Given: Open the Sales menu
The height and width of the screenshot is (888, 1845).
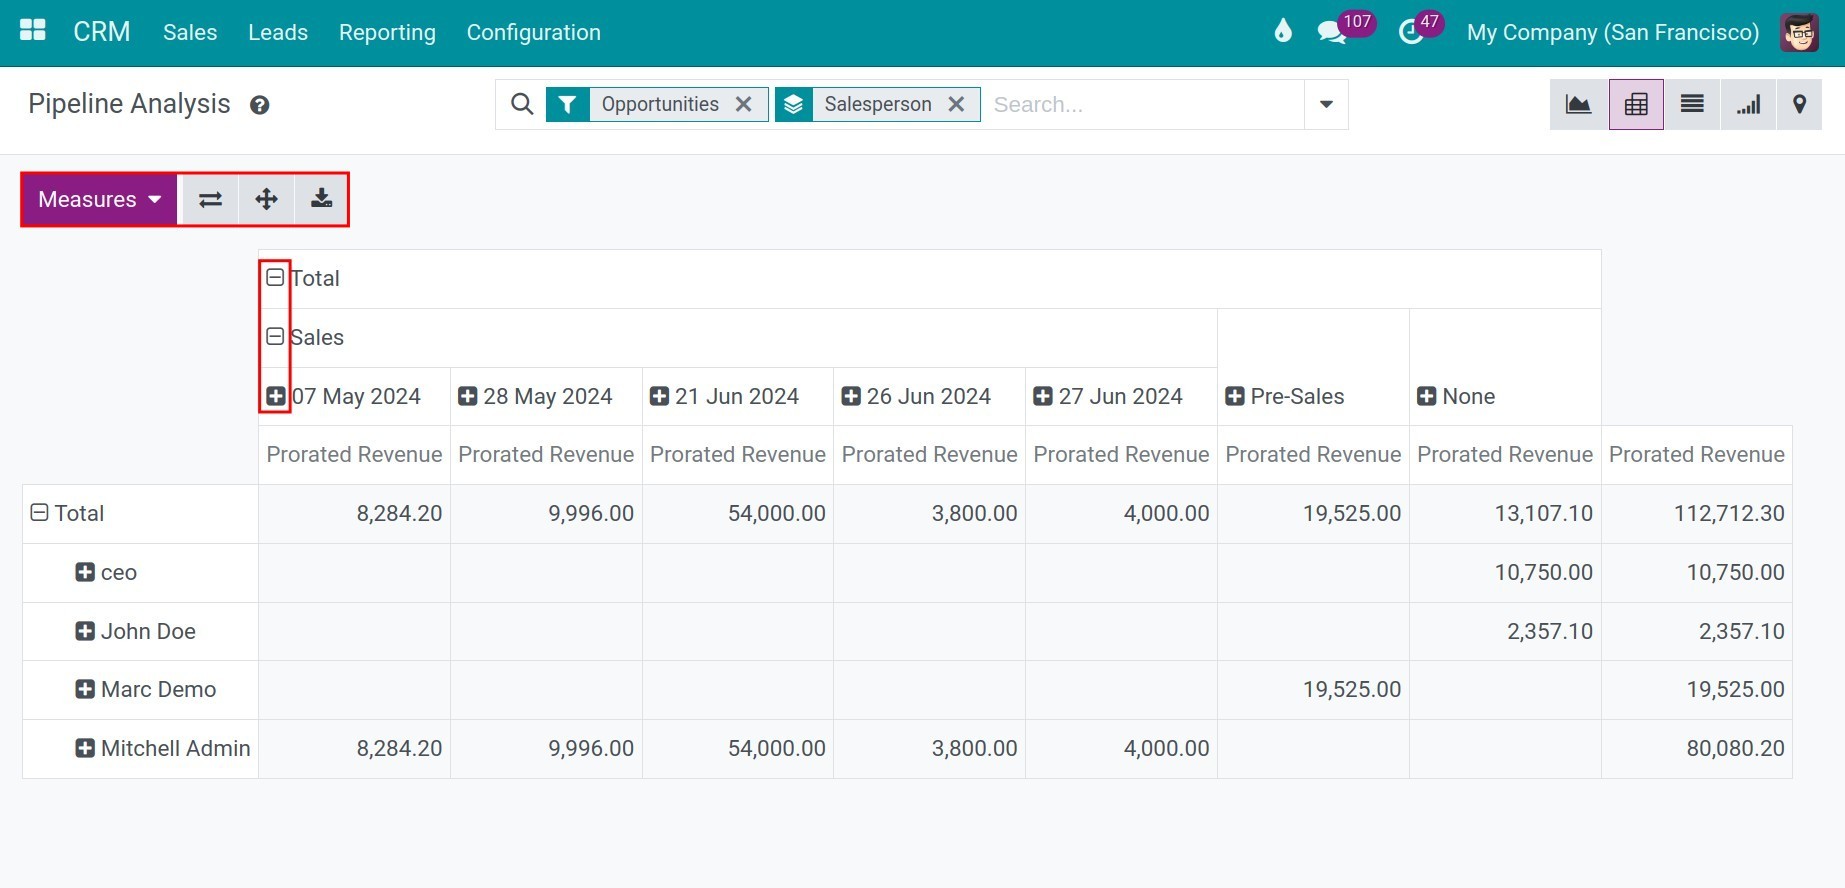Looking at the screenshot, I should pos(190,32).
